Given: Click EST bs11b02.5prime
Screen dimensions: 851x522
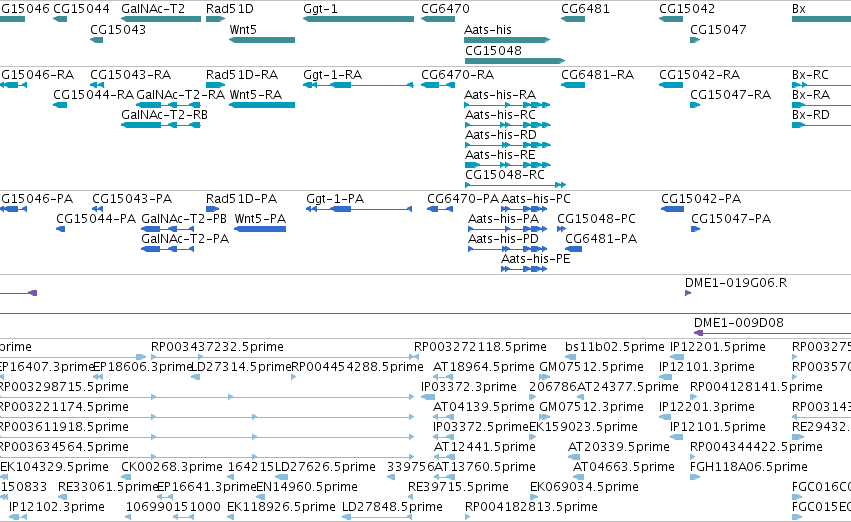Looking at the screenshot, I should click(570, 357).
